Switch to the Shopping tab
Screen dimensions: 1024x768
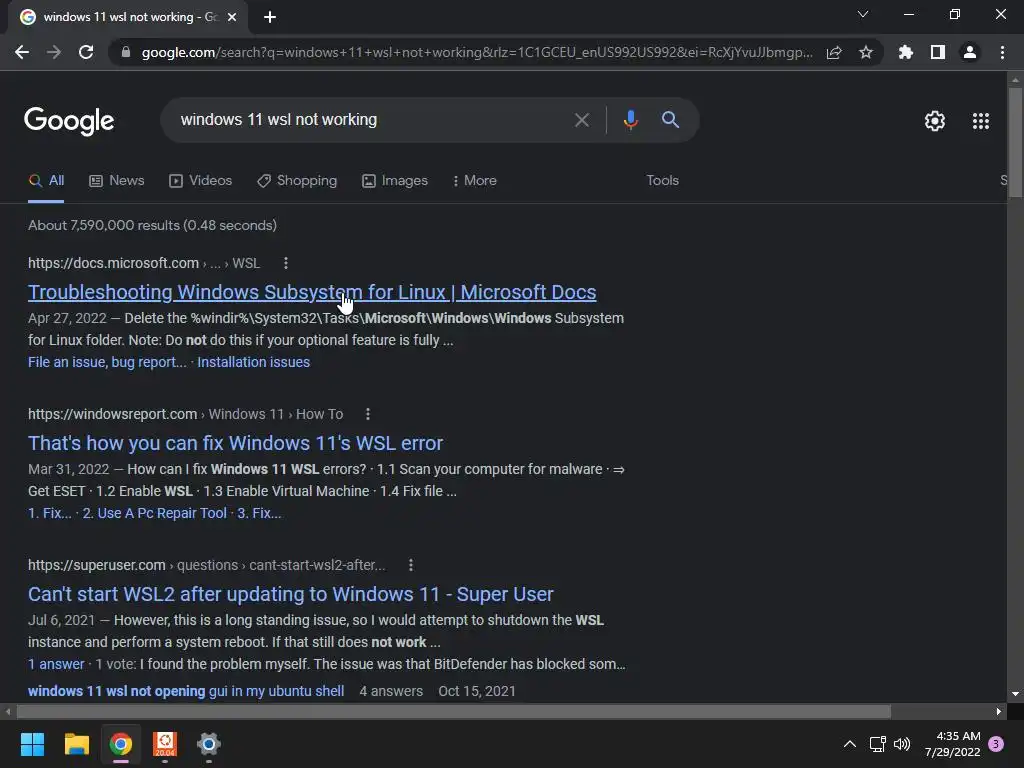297,181
